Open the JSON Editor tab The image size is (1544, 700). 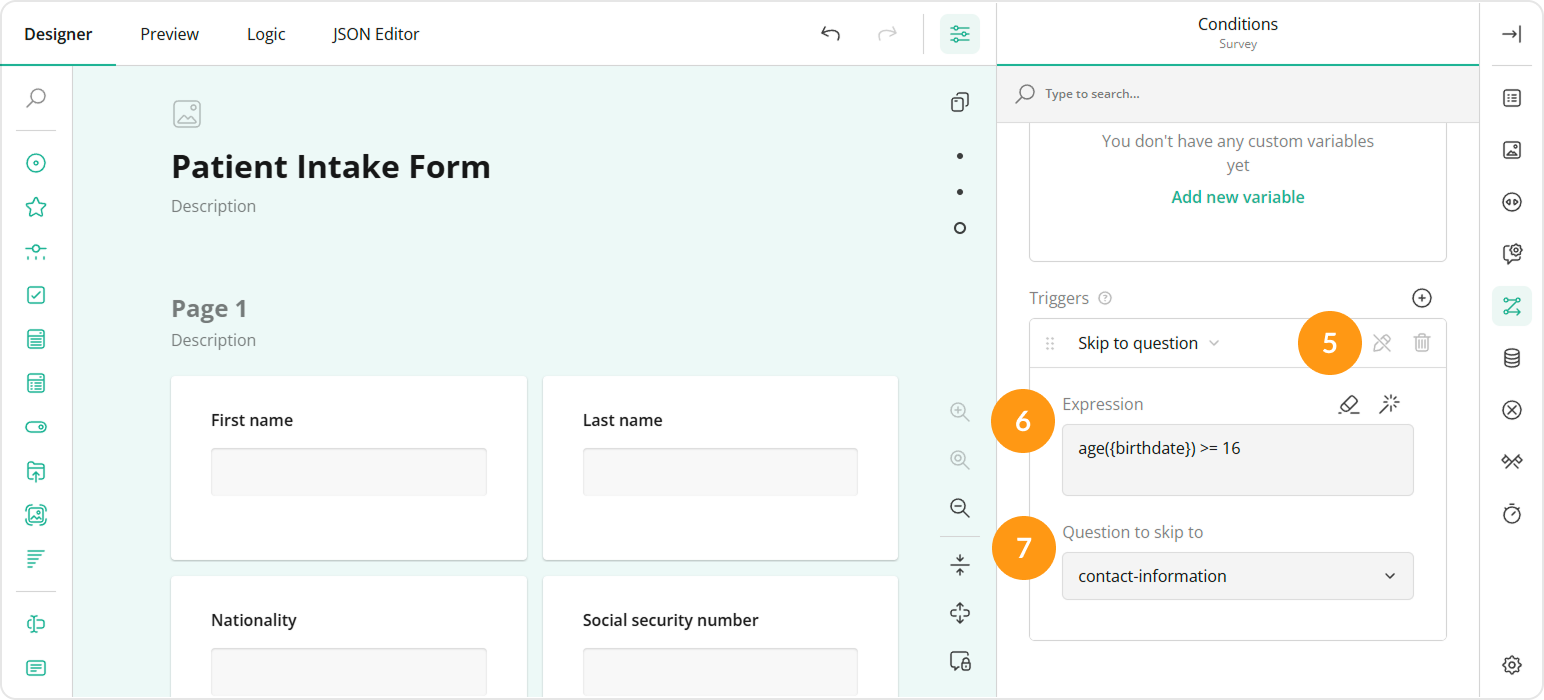pyautogui.click(x=375, y=33)
